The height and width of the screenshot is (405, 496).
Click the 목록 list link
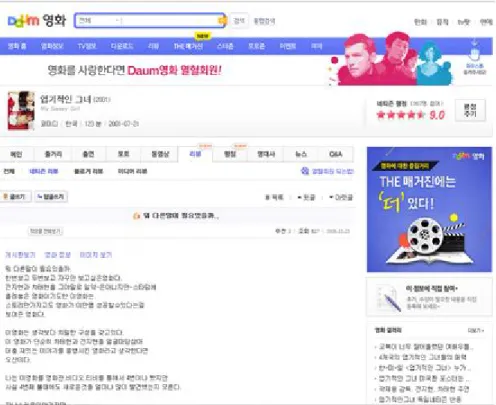[x=274, y=197]
